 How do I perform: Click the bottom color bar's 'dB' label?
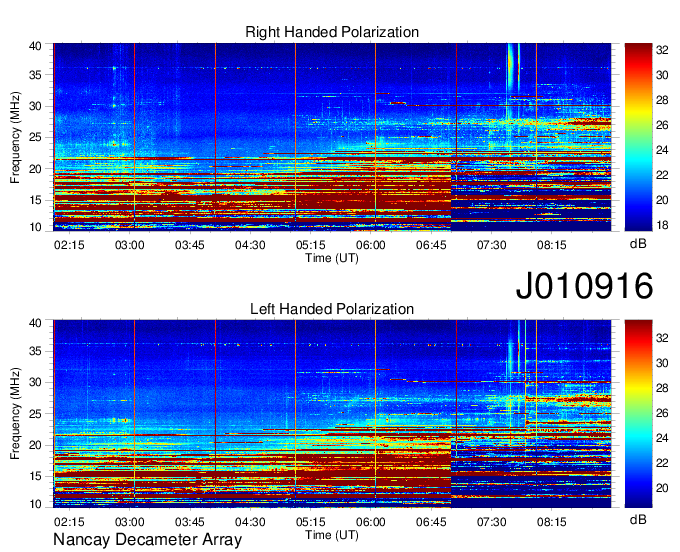pos(638,519)
